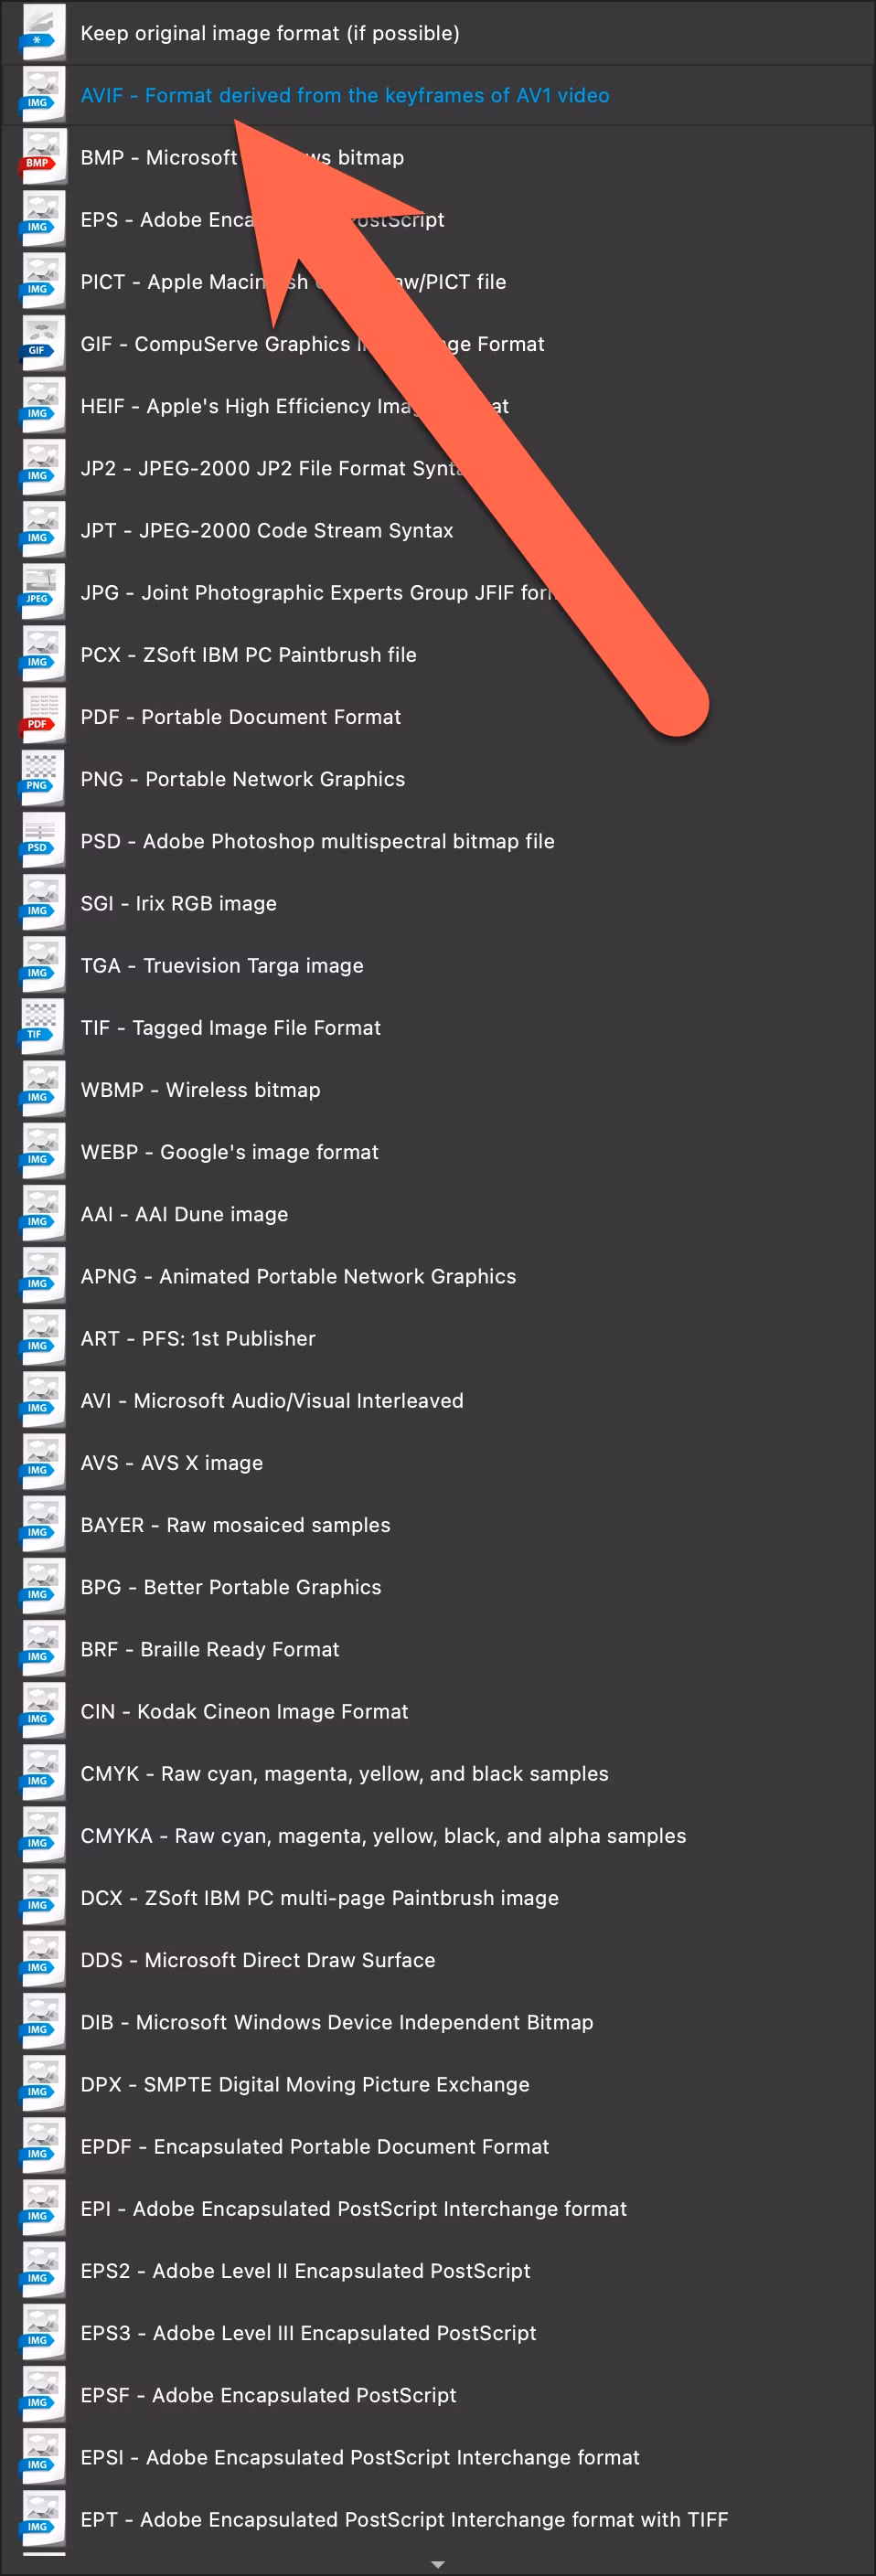Click the icon beside TGA format

[42, 965]
